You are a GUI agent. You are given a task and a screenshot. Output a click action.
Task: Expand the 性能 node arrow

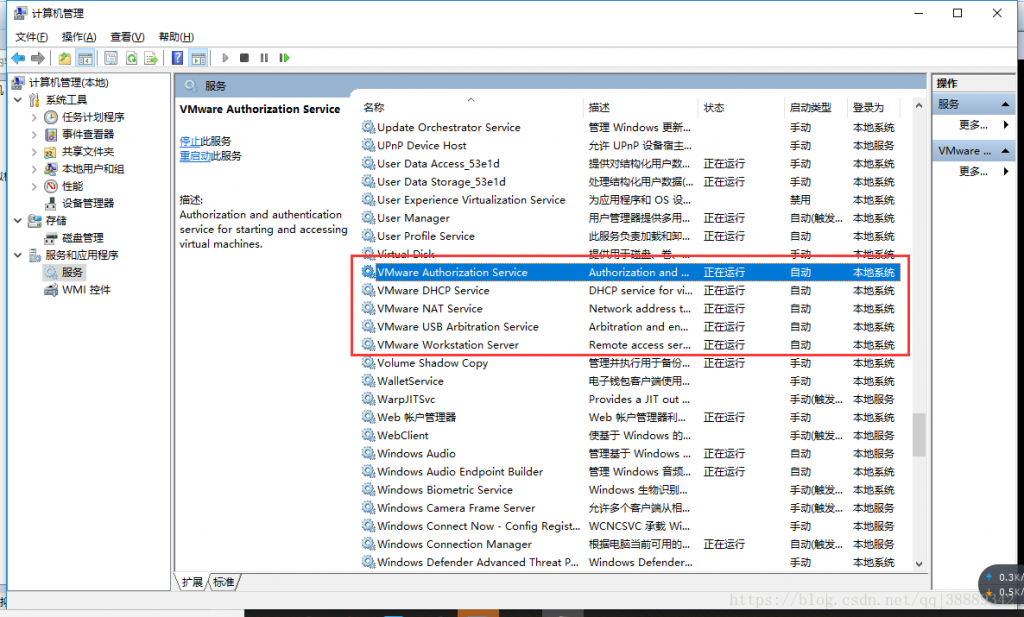pos(34,186)
